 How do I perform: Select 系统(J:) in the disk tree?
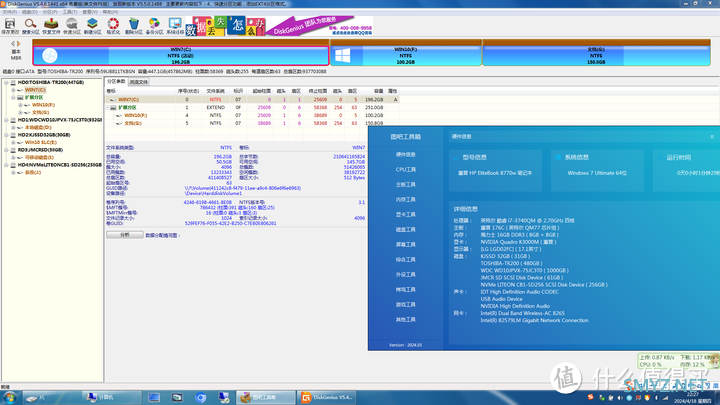click(33, 173)
